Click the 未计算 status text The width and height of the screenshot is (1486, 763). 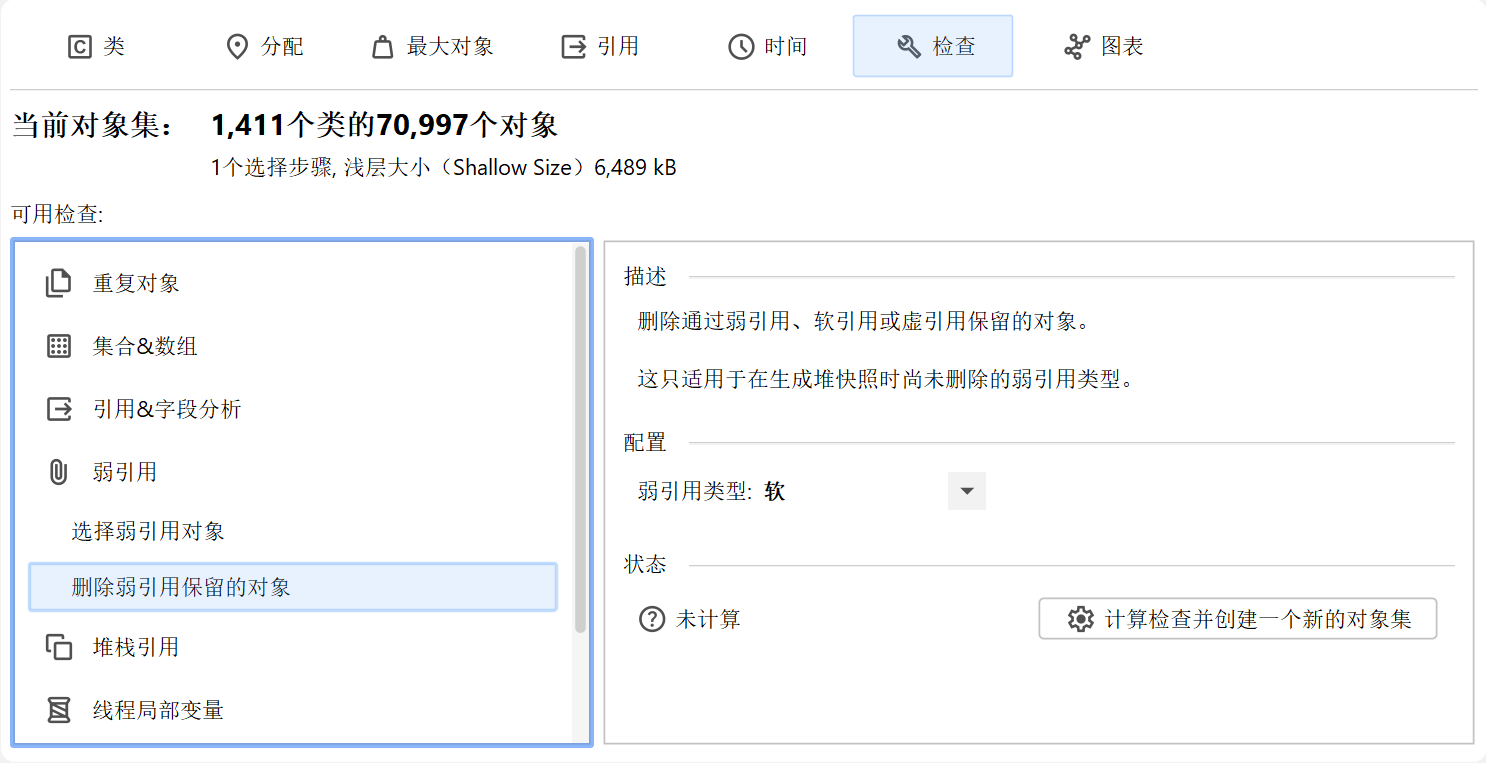708,620
